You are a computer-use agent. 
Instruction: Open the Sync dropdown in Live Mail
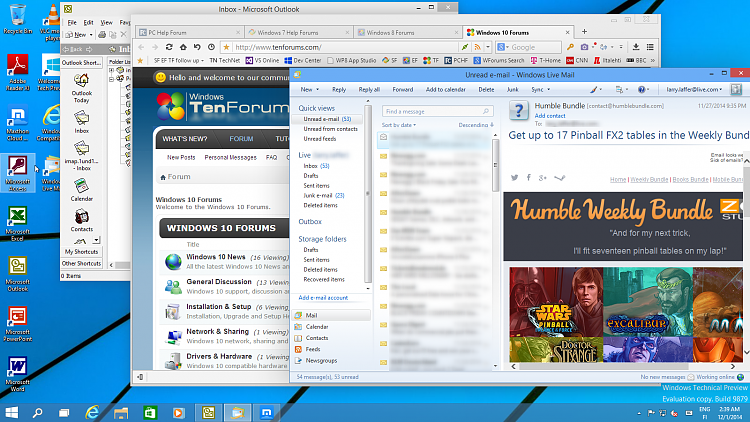[x=540, y=89]
